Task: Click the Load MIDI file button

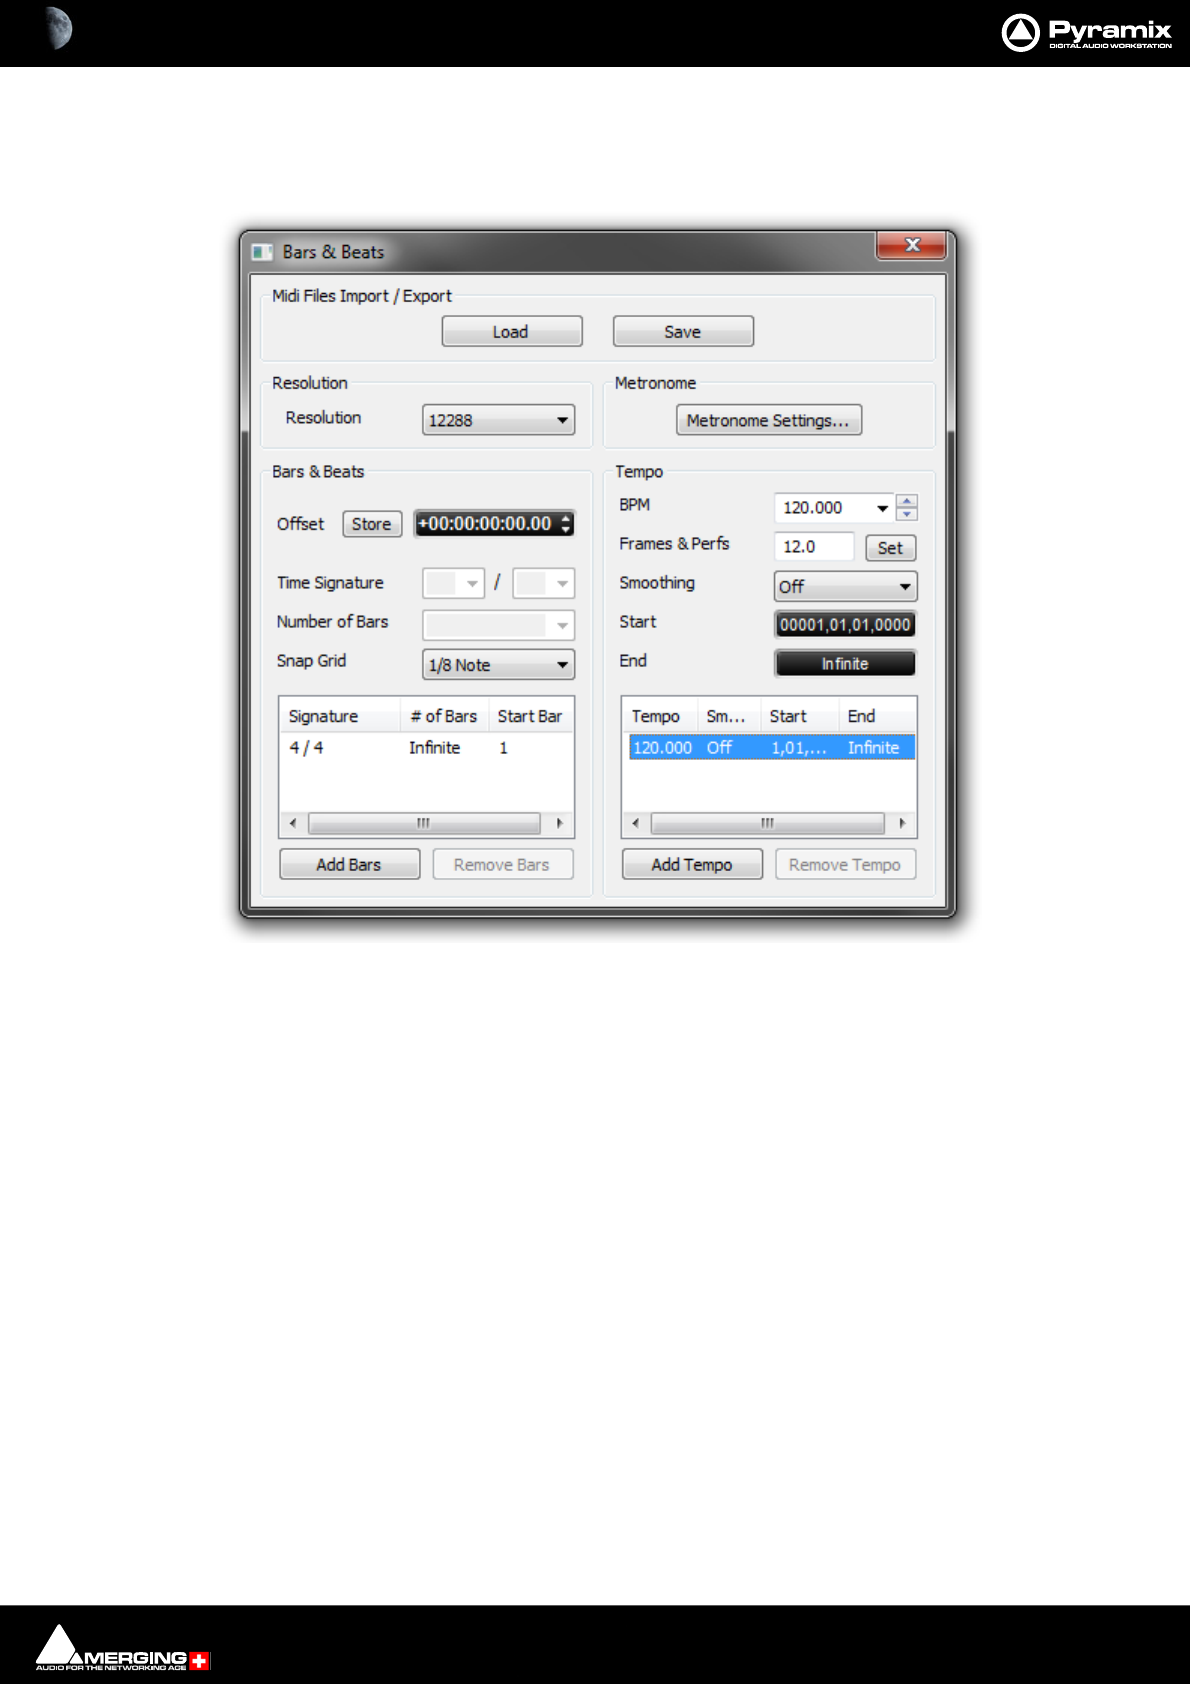Action: 512,331
